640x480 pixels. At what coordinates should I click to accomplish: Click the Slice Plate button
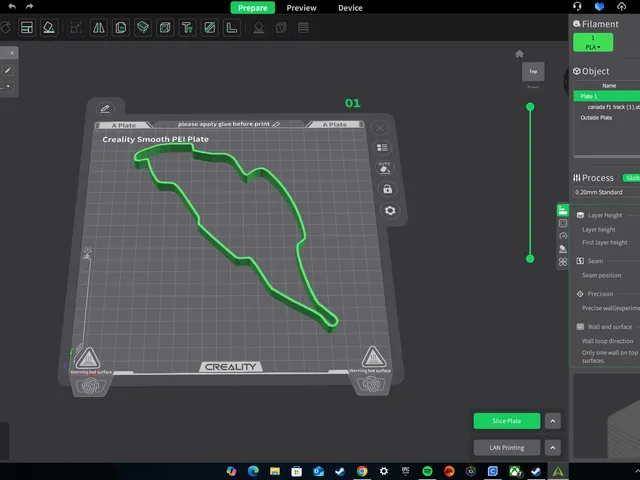pos(507,421)
